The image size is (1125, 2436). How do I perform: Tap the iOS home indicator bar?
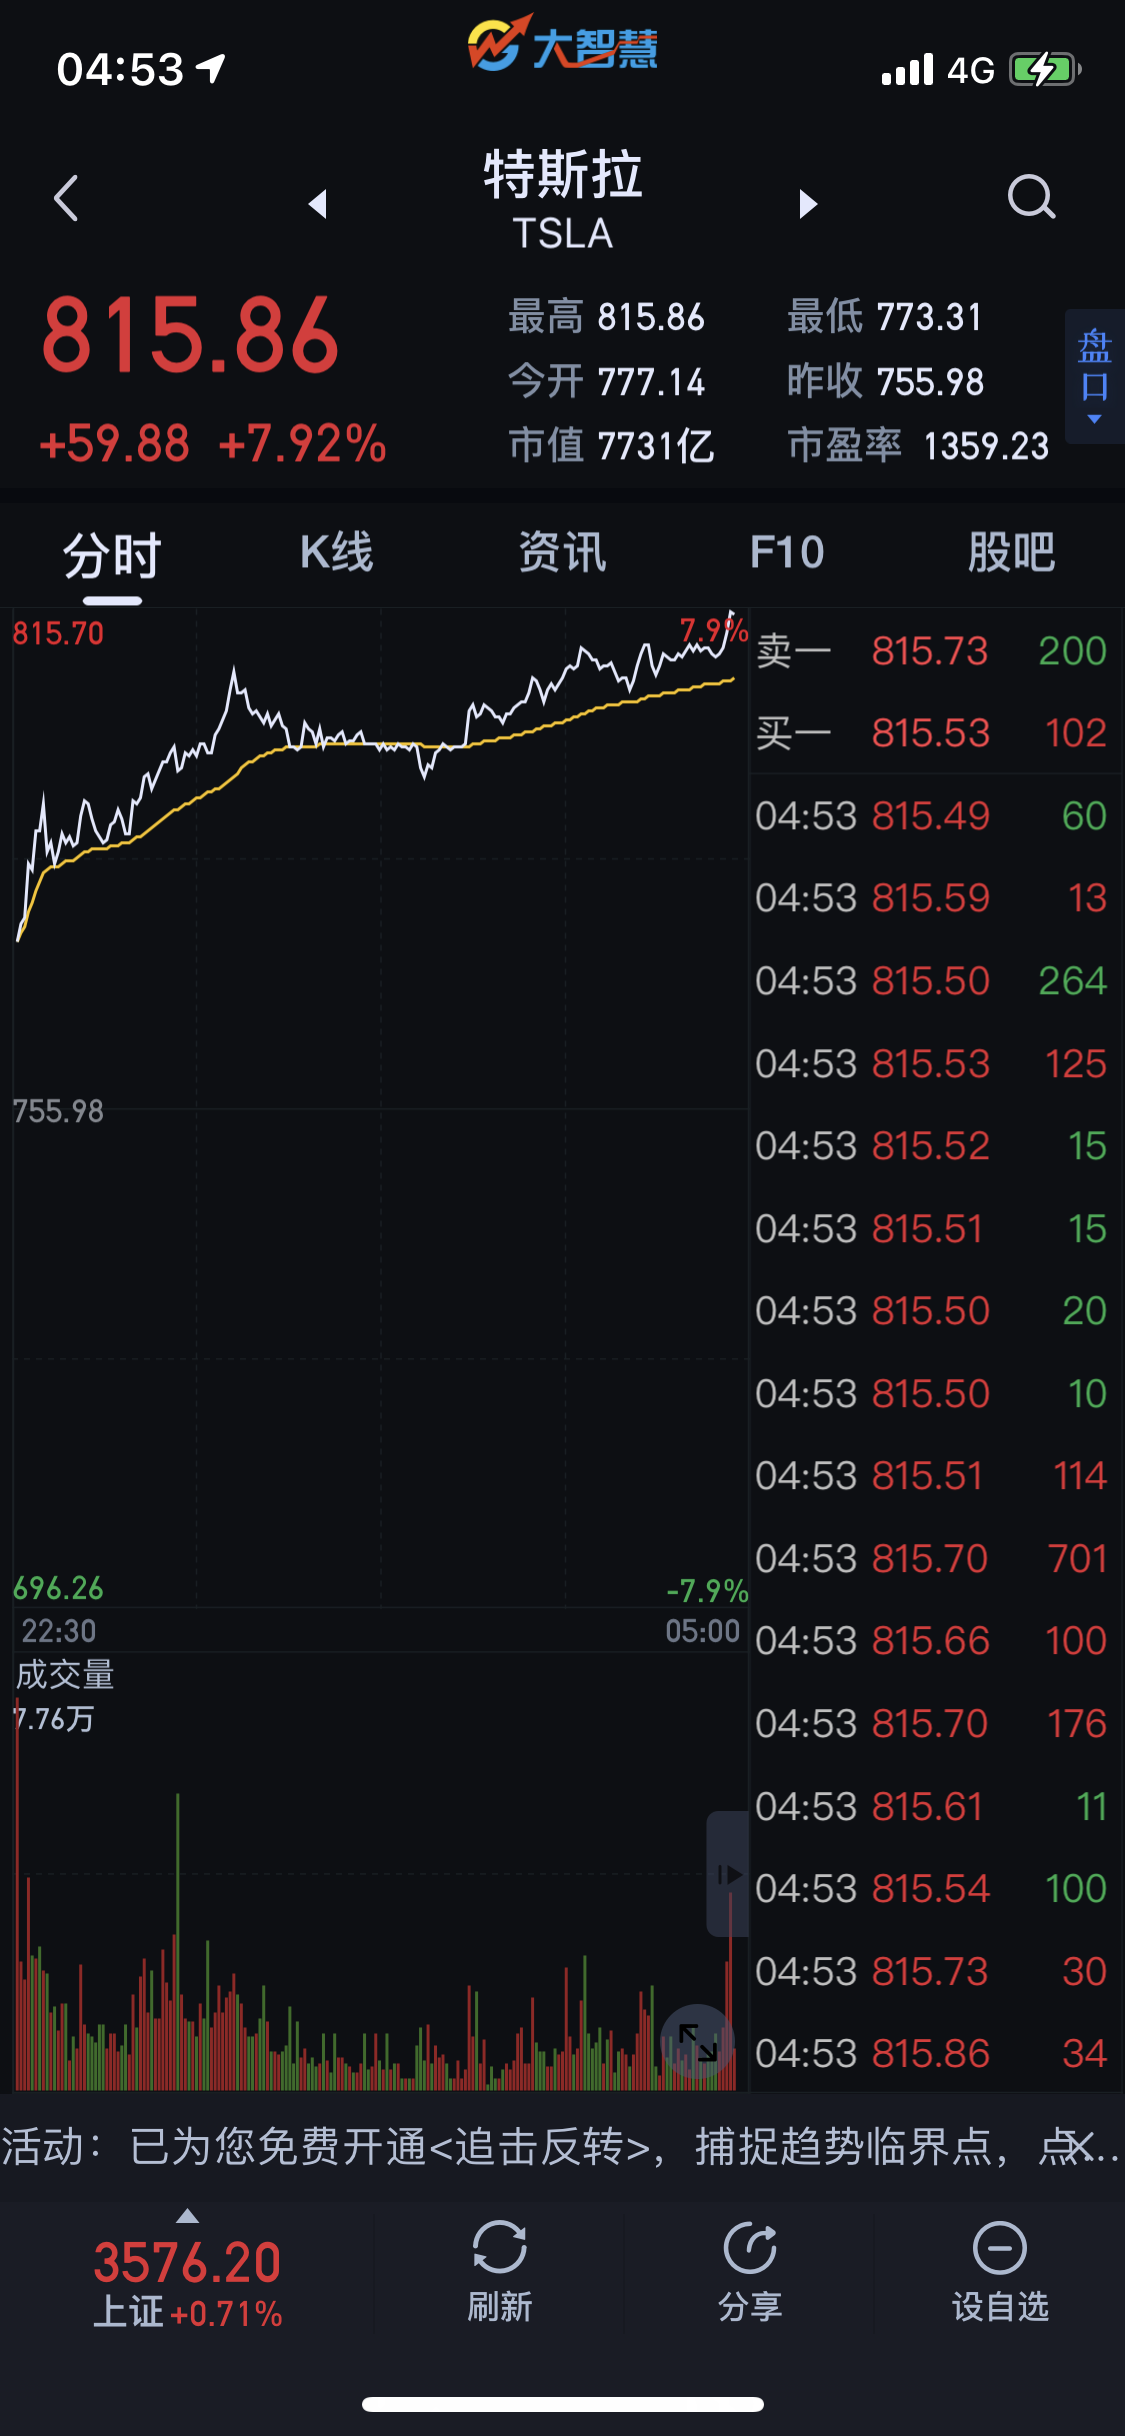(x=562, y=2404)
